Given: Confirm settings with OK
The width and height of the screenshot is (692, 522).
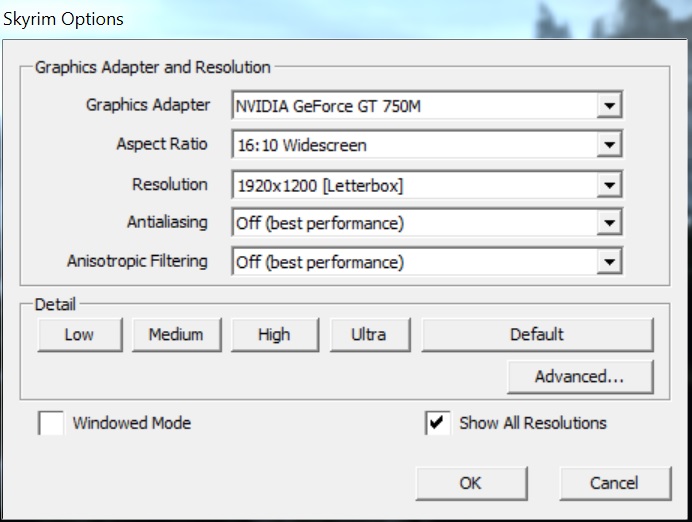Looking at the screenshot, I should click(471, 483).
